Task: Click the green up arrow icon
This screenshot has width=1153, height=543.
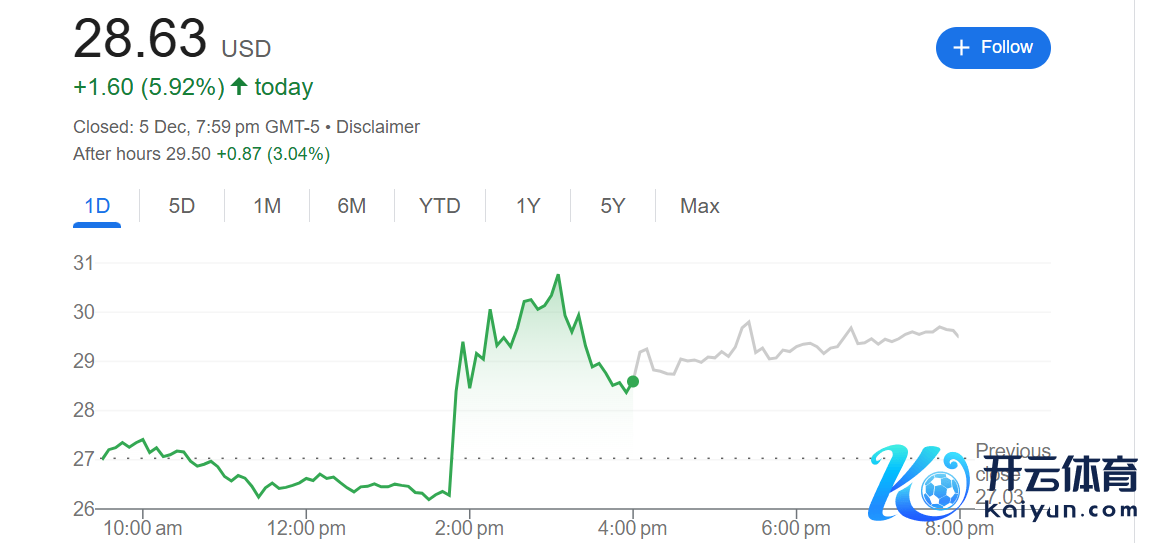Action: pyautogui.click(x=239, y=87)
